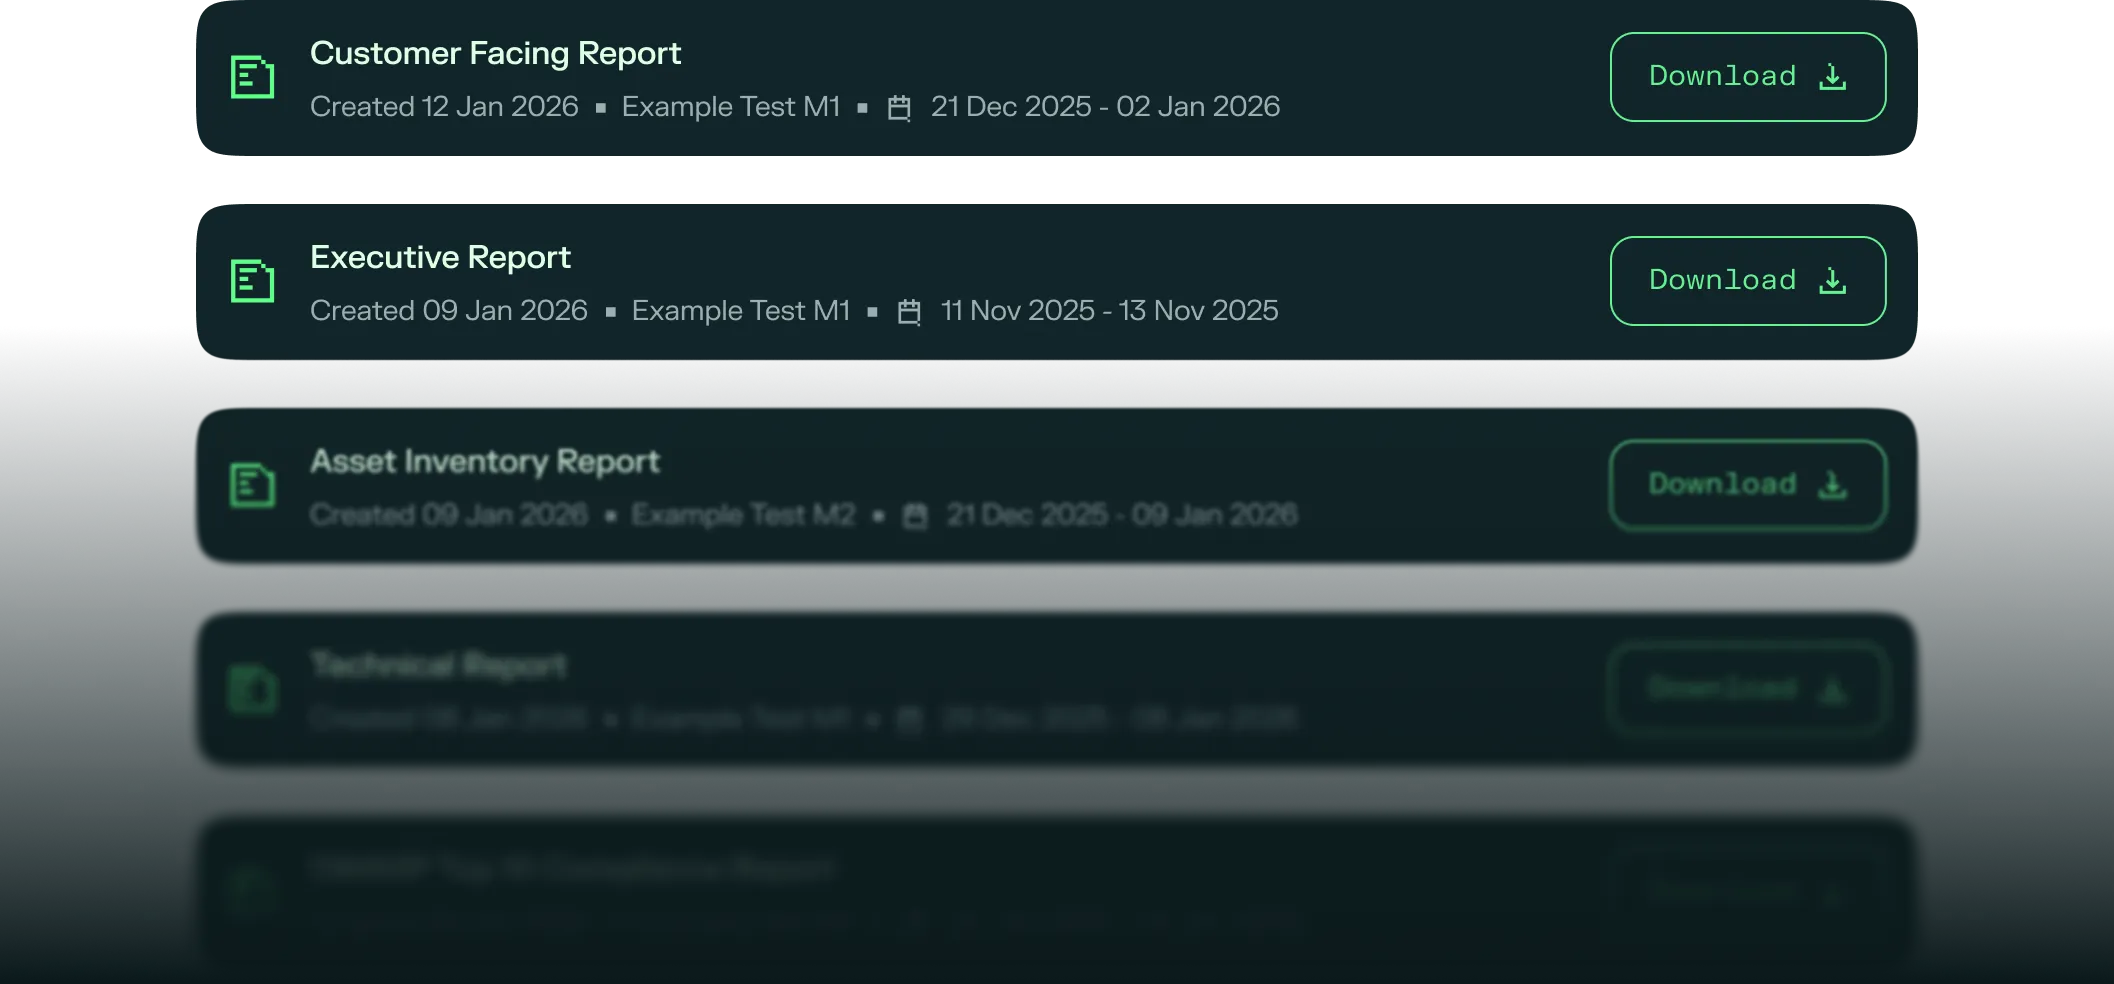Select the 'Example Test M2' text

744,514
